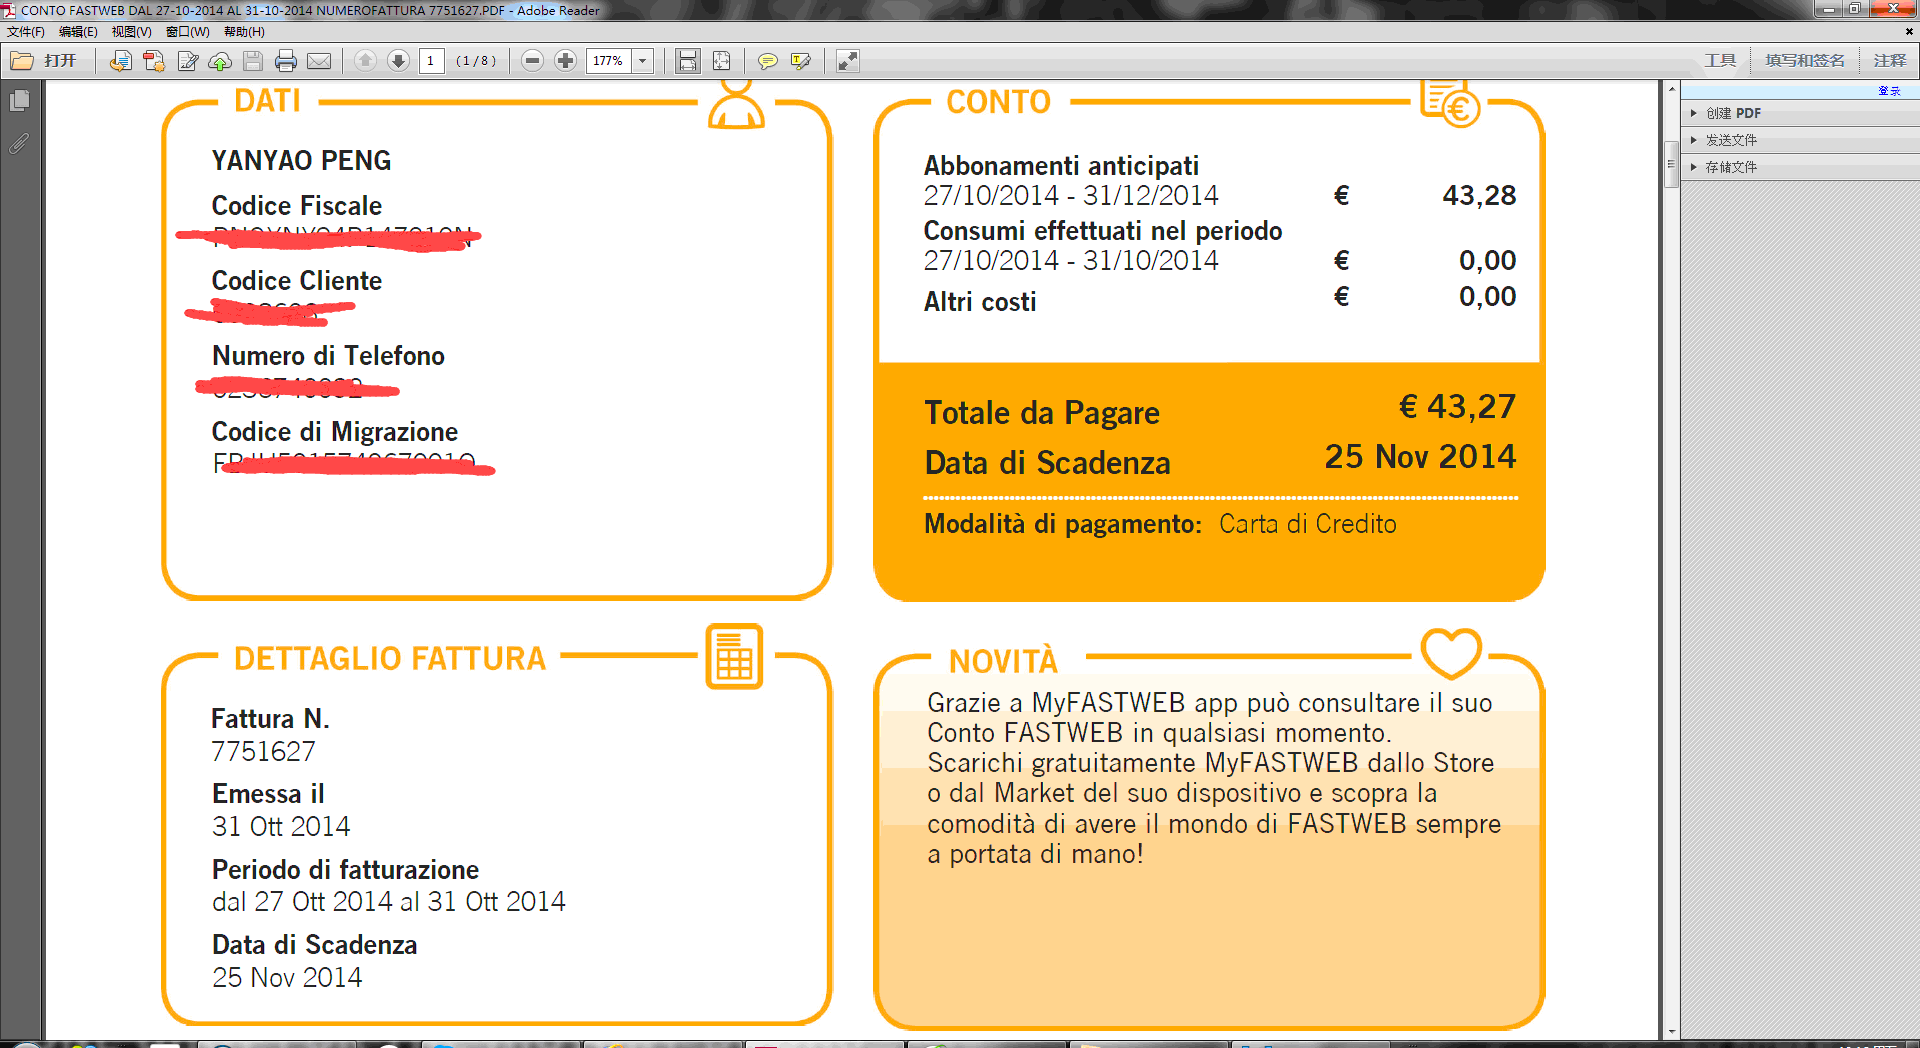Expand the 存储文件 section
The height and width of the screenshot is (1048, 1920).
coord(1800,167)
